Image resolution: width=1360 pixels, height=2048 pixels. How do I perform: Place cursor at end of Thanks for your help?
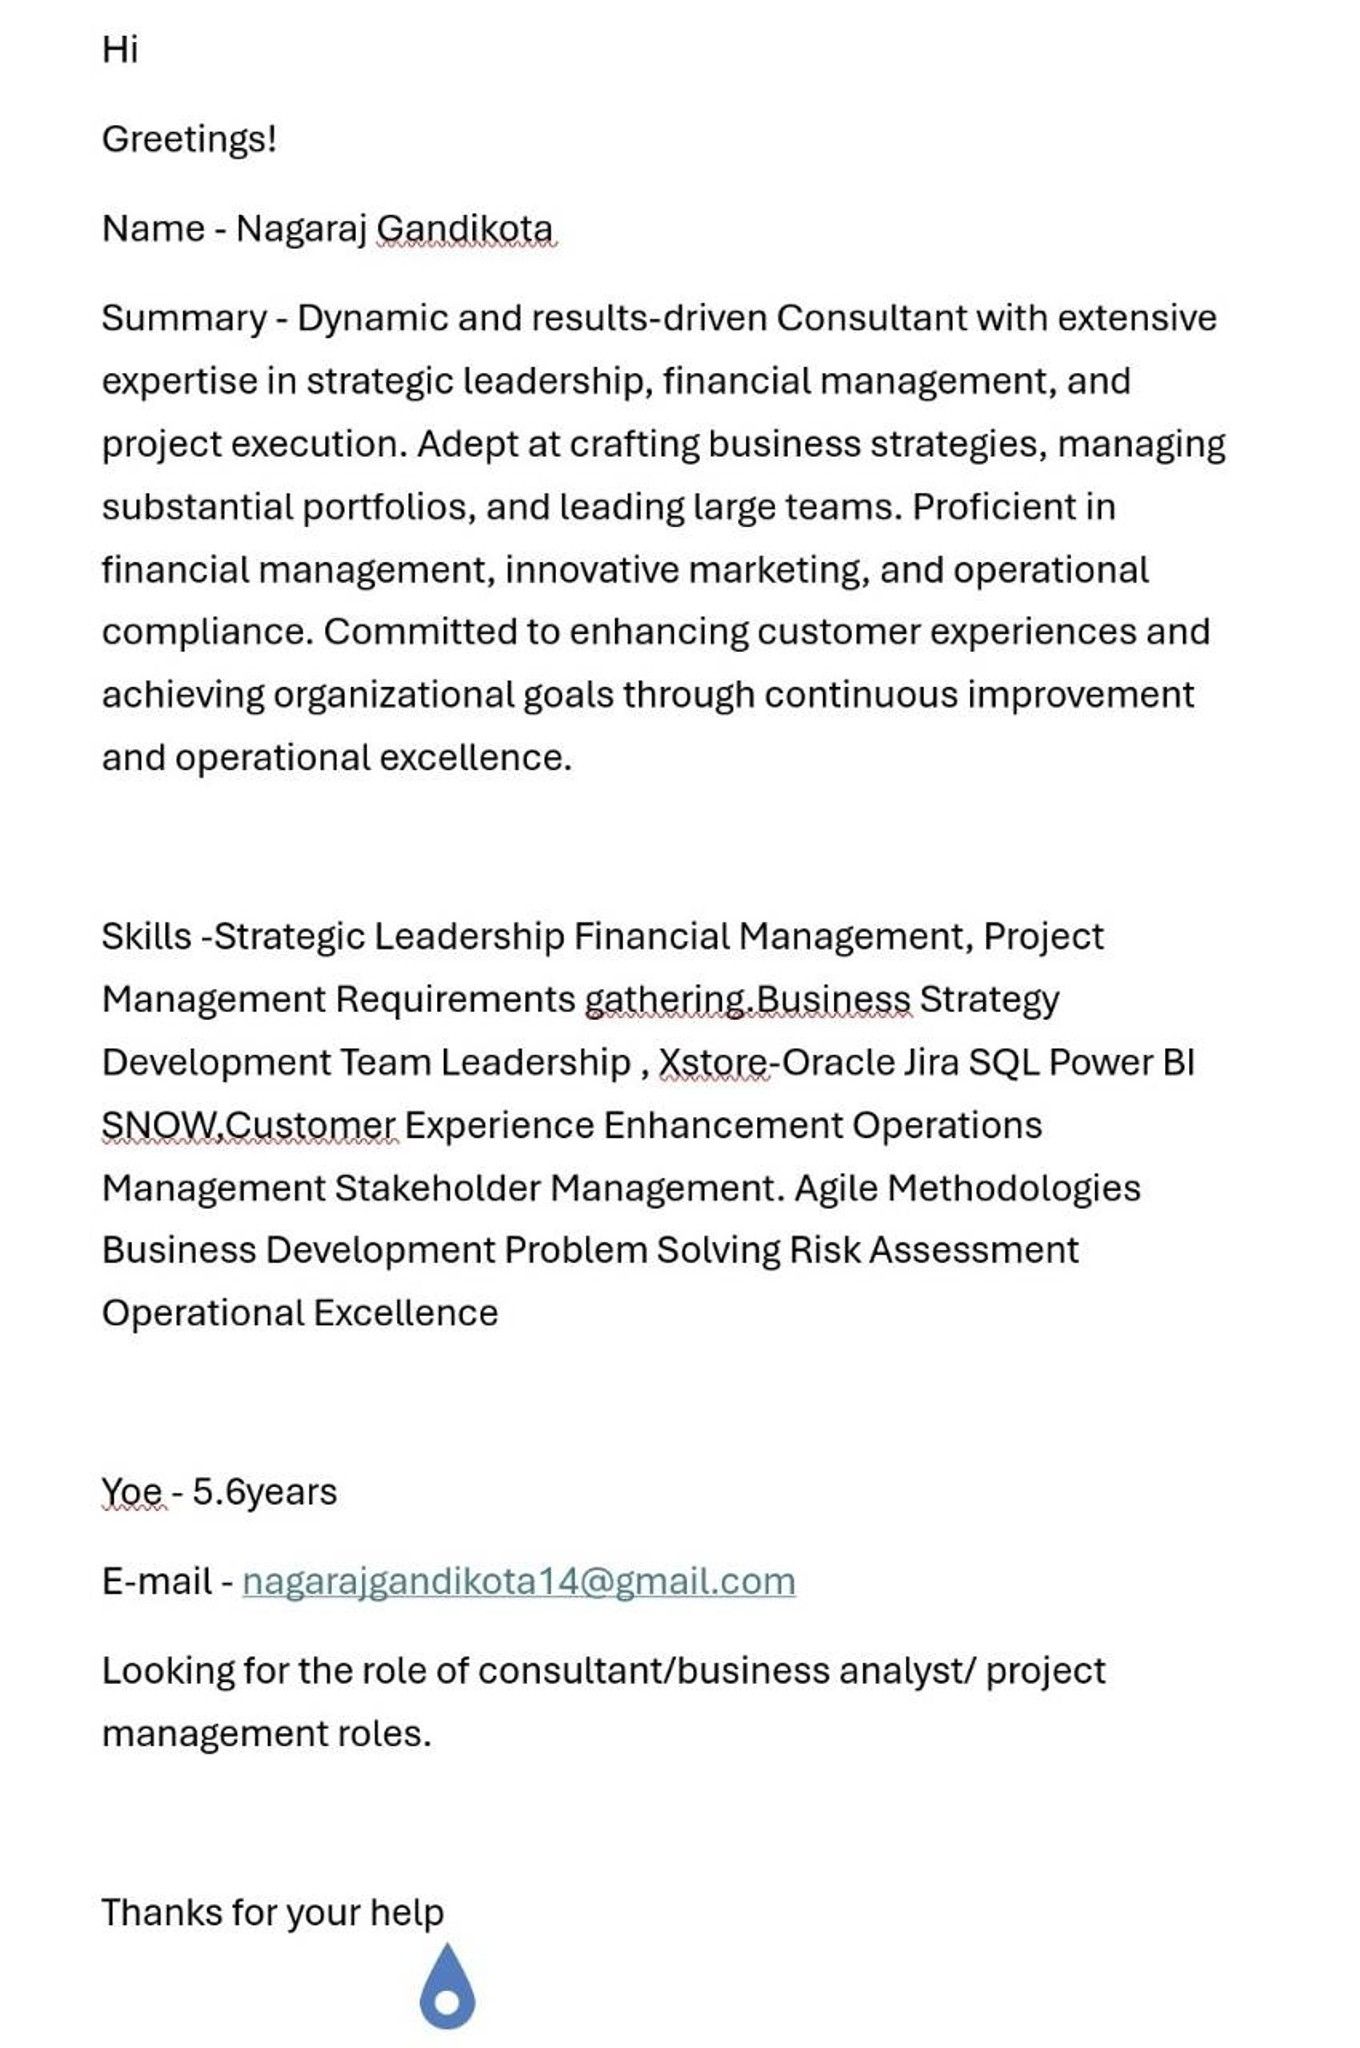445,1912
